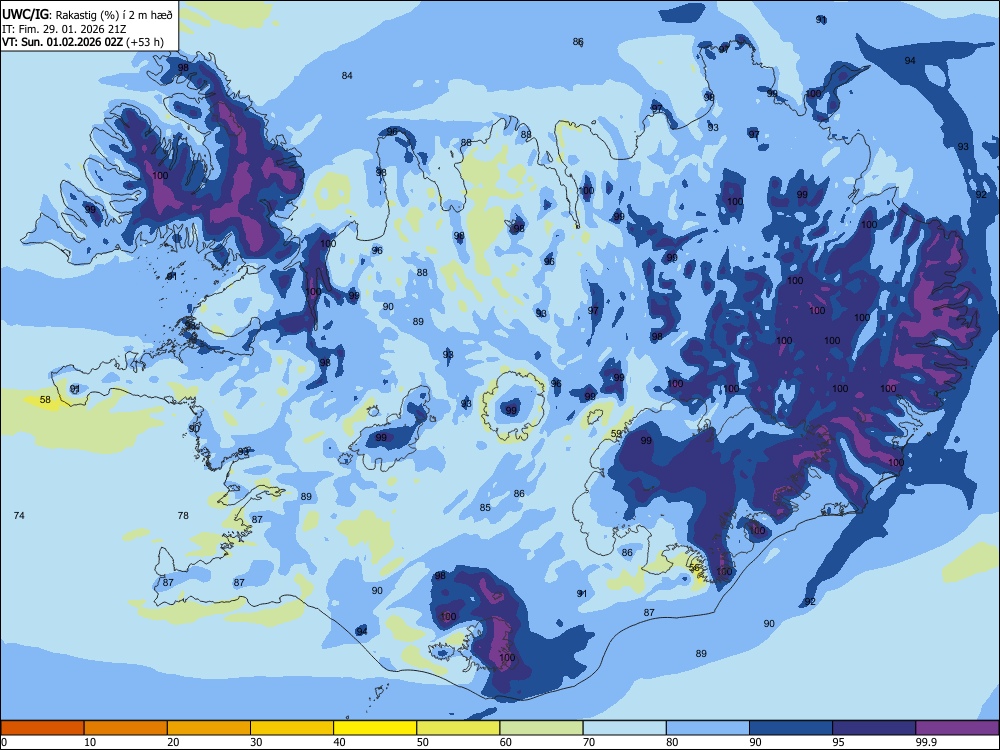Click the humidity value 56 on the map
Image resolution: width=1000 pixels, height=750 pixels.
pyautogui.click(x=695, y=567)
